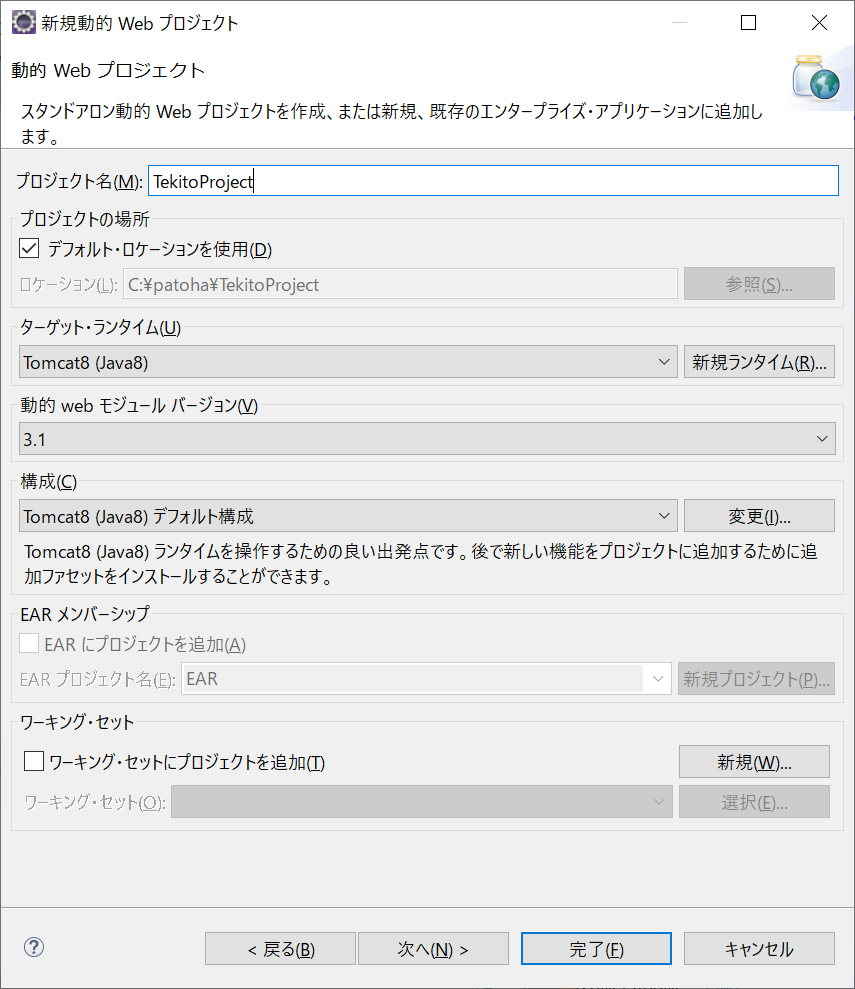The height and width of the screenshot is (989, 855).
Task: Open the 動的 web モジュール バージョン 3.1 dropdown
Action: (x=427, y=439)
